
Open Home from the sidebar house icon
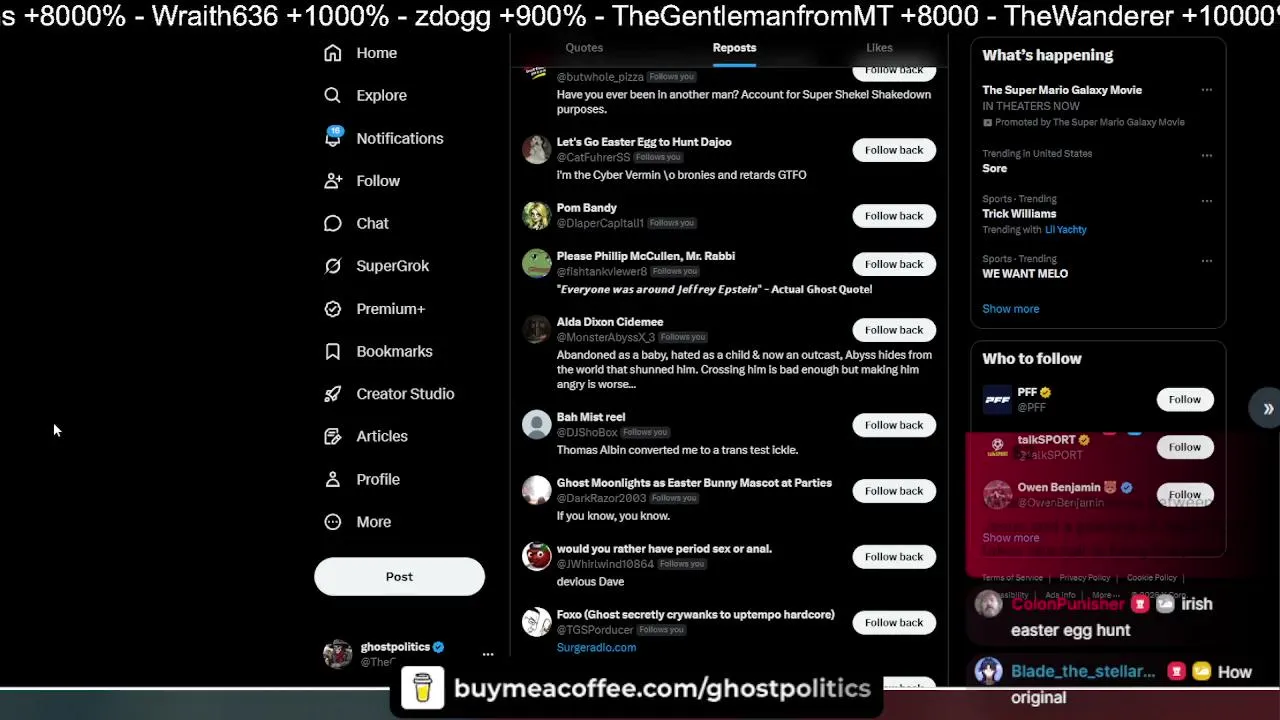[x=333, y=53]
